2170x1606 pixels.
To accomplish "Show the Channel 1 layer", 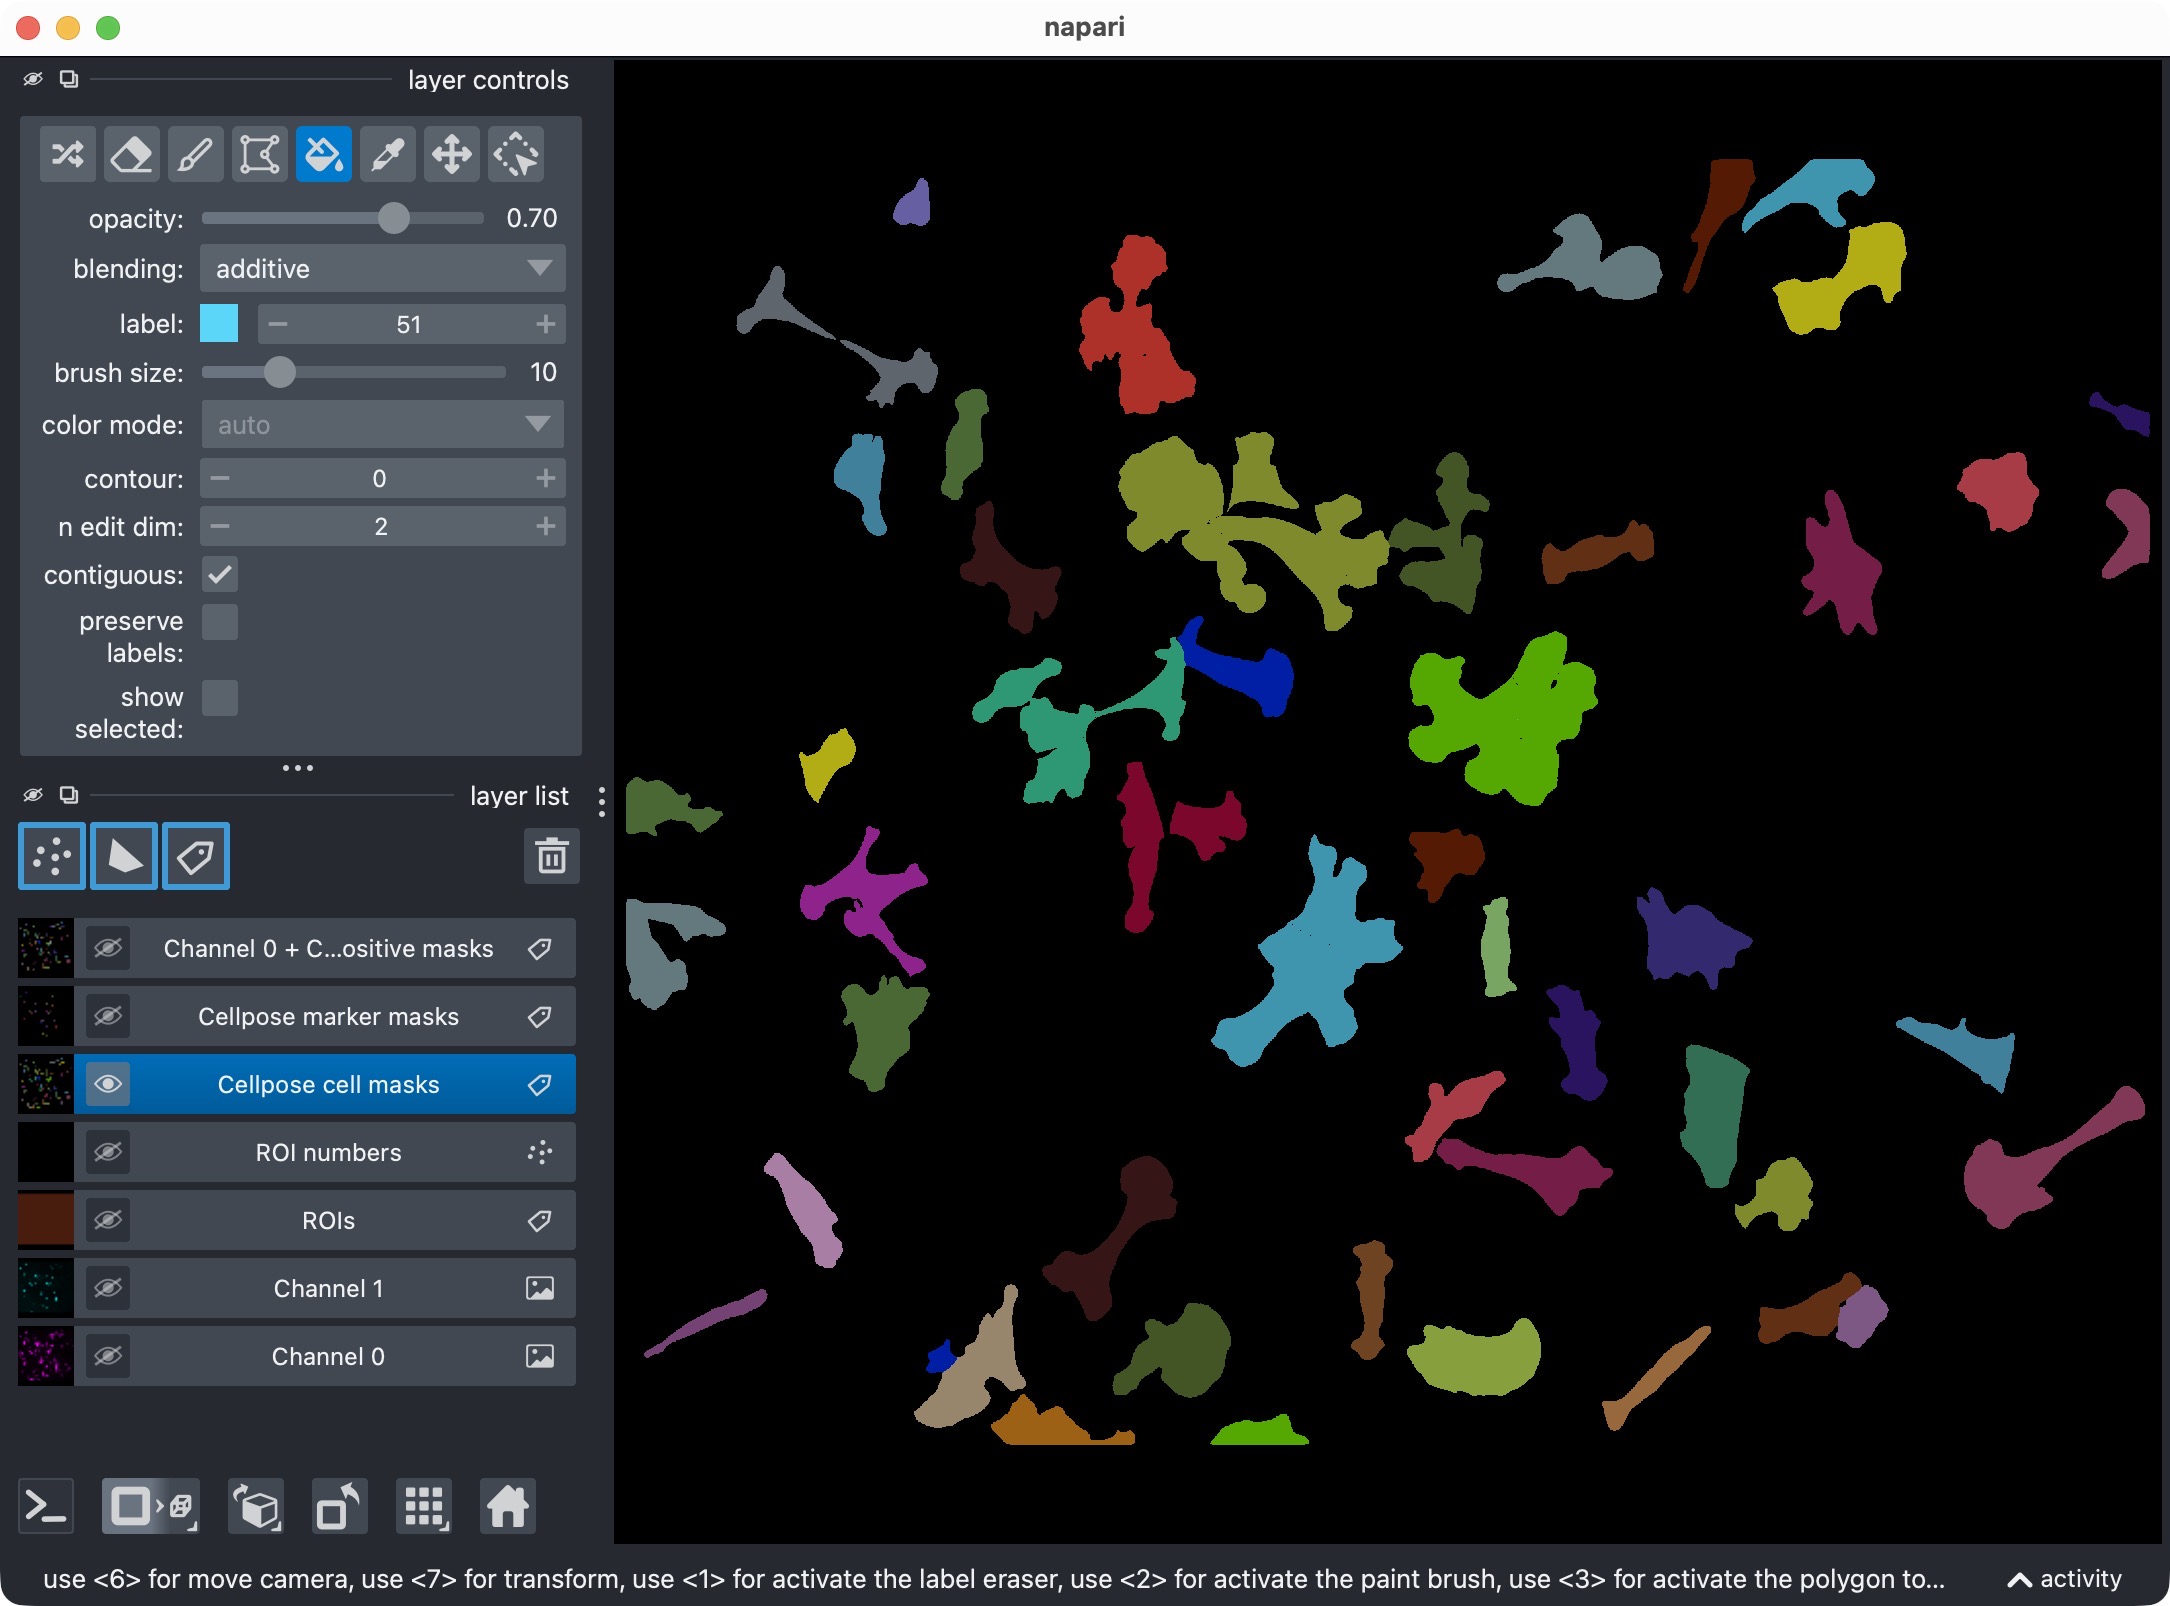I will click(108, 1288).
